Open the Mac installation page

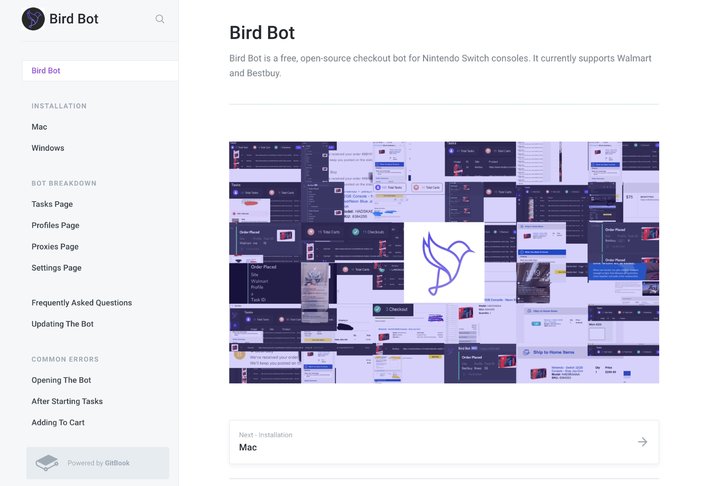pyautogui.click(x=39, y=127)
